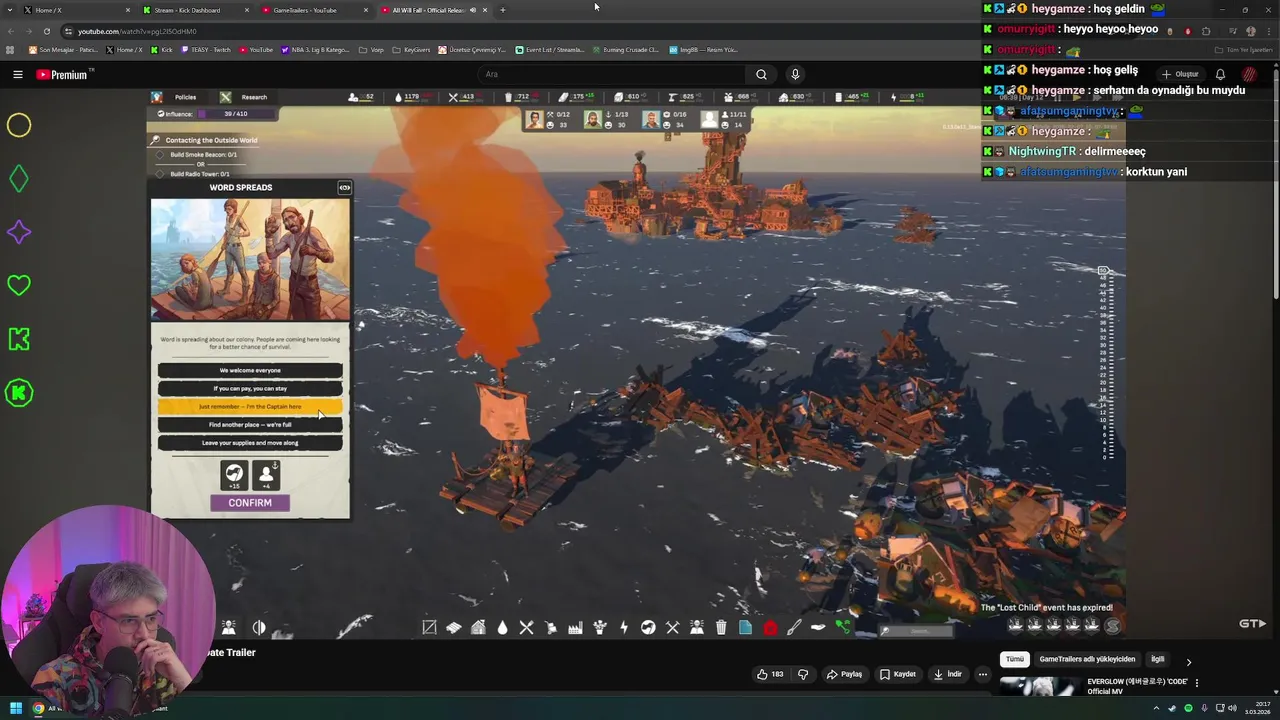Select the factory build category icon
The image size is (1280, 720).
pyautogui.click(x=575, y=627)
